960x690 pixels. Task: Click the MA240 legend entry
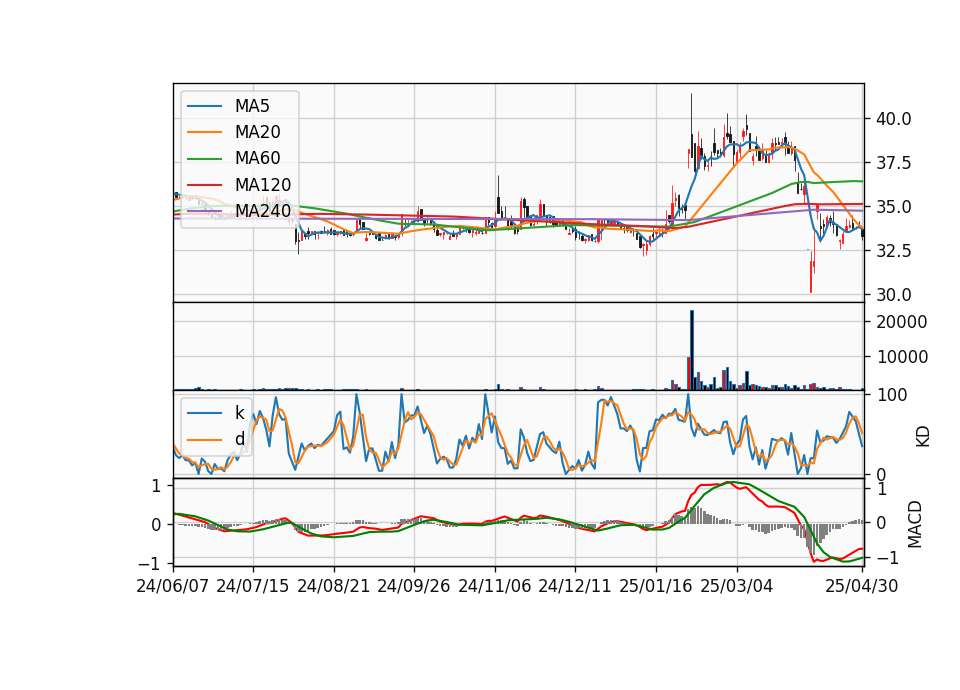point(239,211)
